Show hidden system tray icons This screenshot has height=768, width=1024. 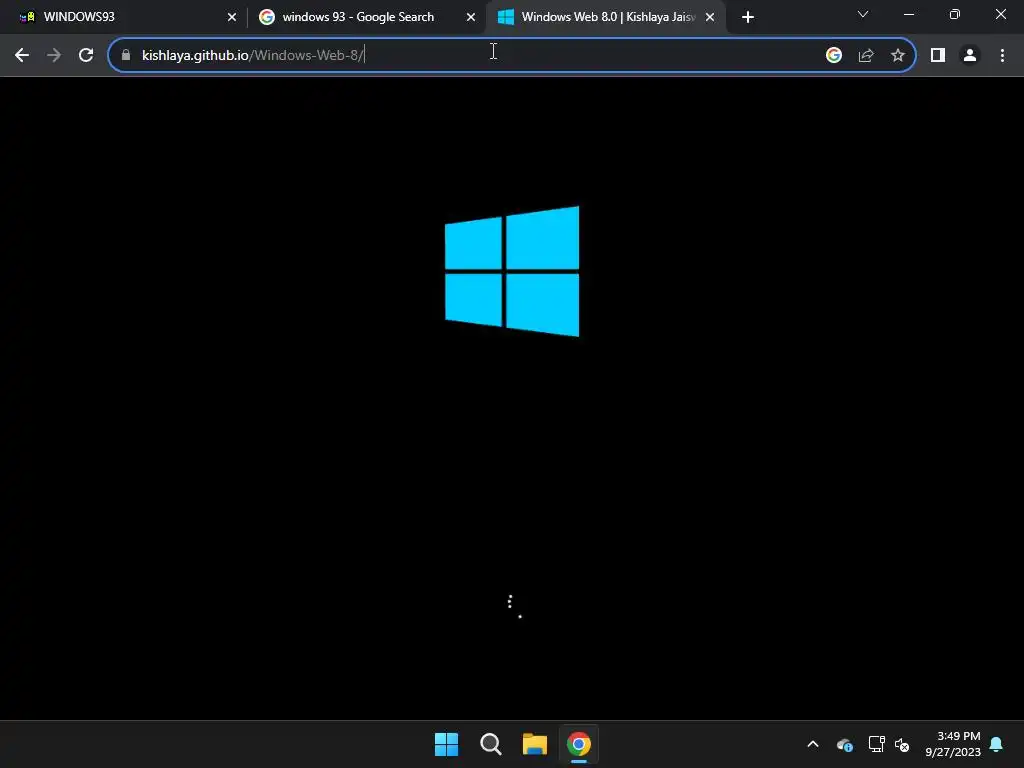point(813,744)
